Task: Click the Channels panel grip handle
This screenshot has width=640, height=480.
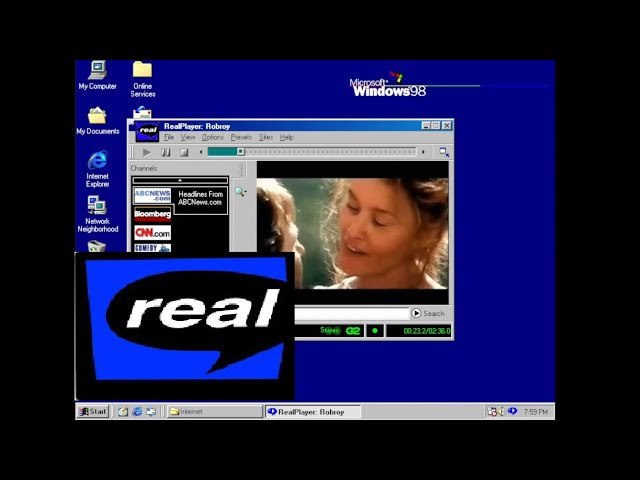Action: pyautogui.click(x=241, y=169)
